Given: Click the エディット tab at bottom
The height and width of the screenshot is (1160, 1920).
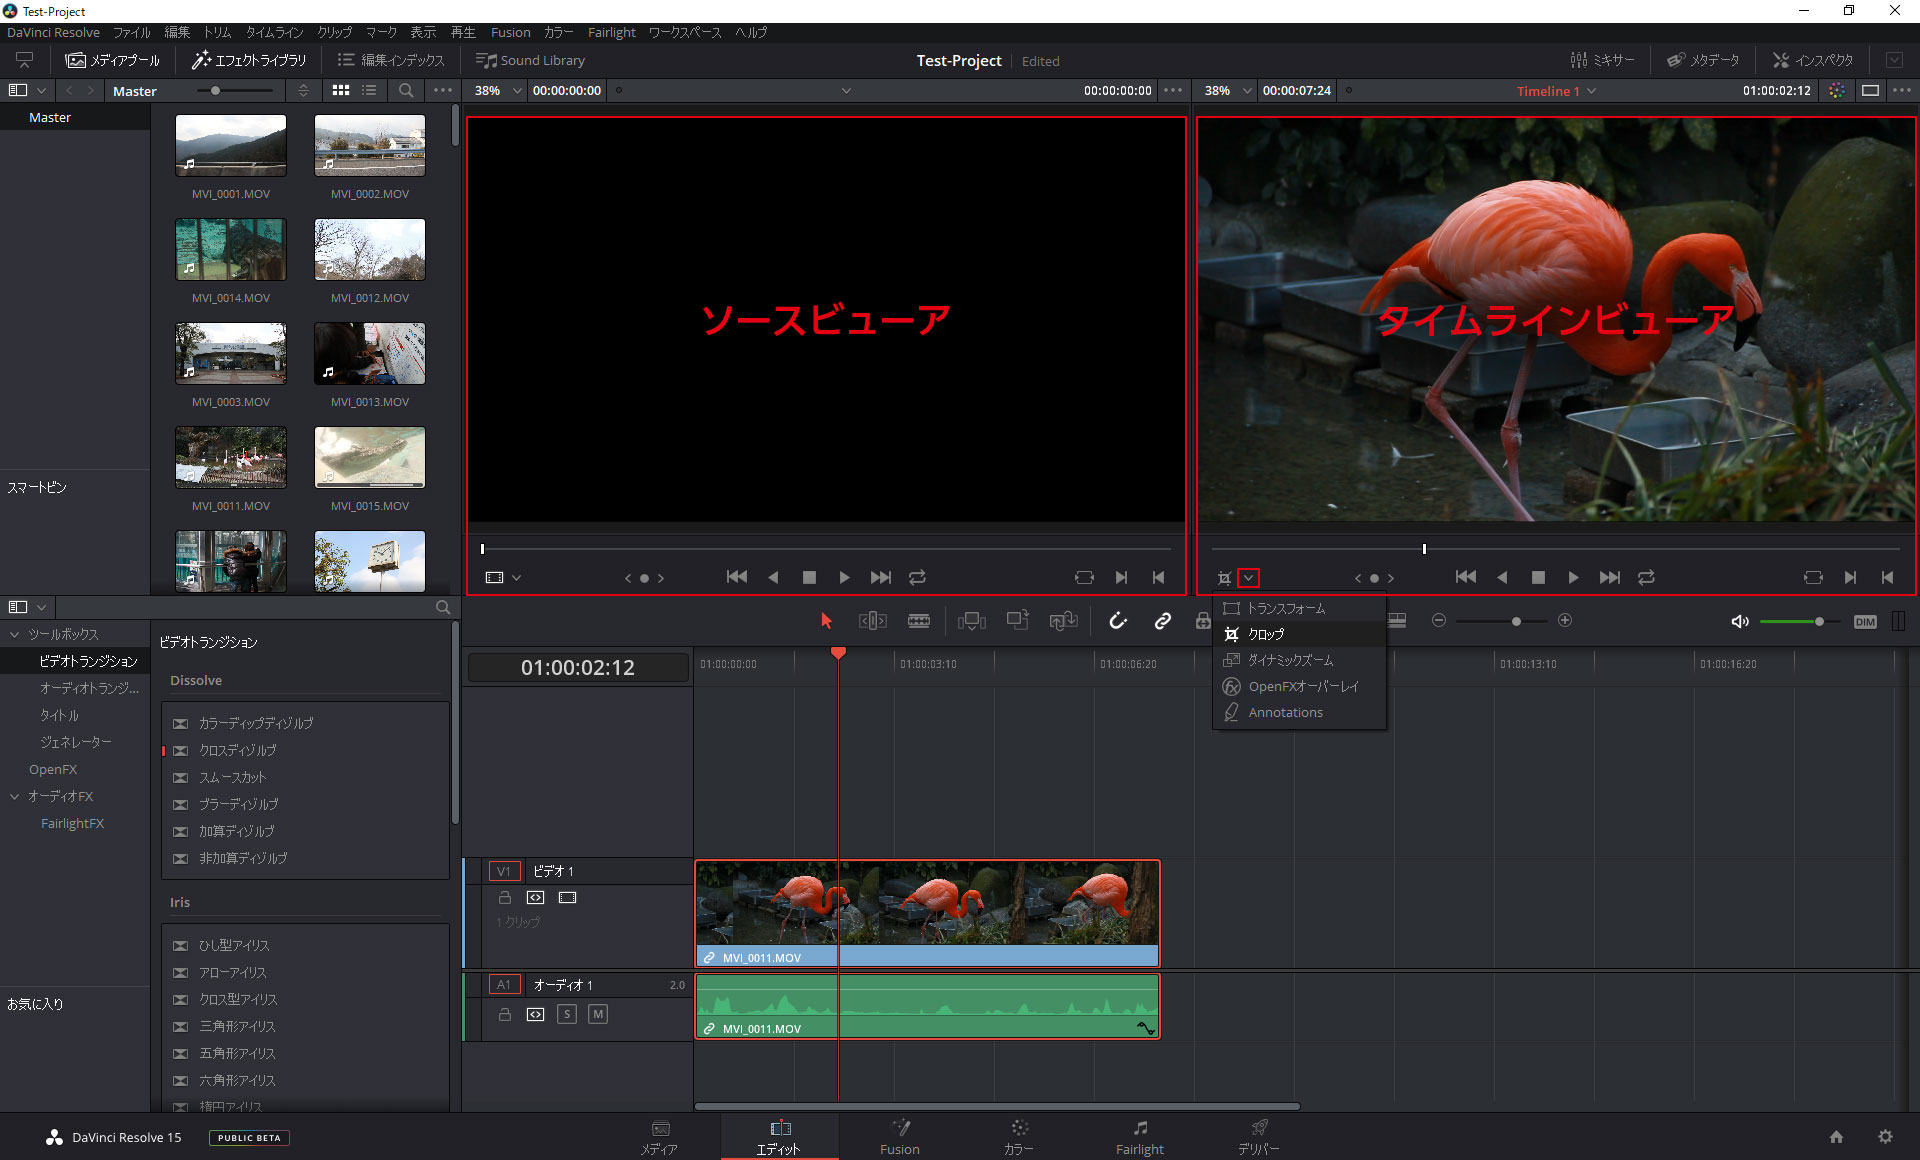Looking at the screenshot, I should point(780,1135).
